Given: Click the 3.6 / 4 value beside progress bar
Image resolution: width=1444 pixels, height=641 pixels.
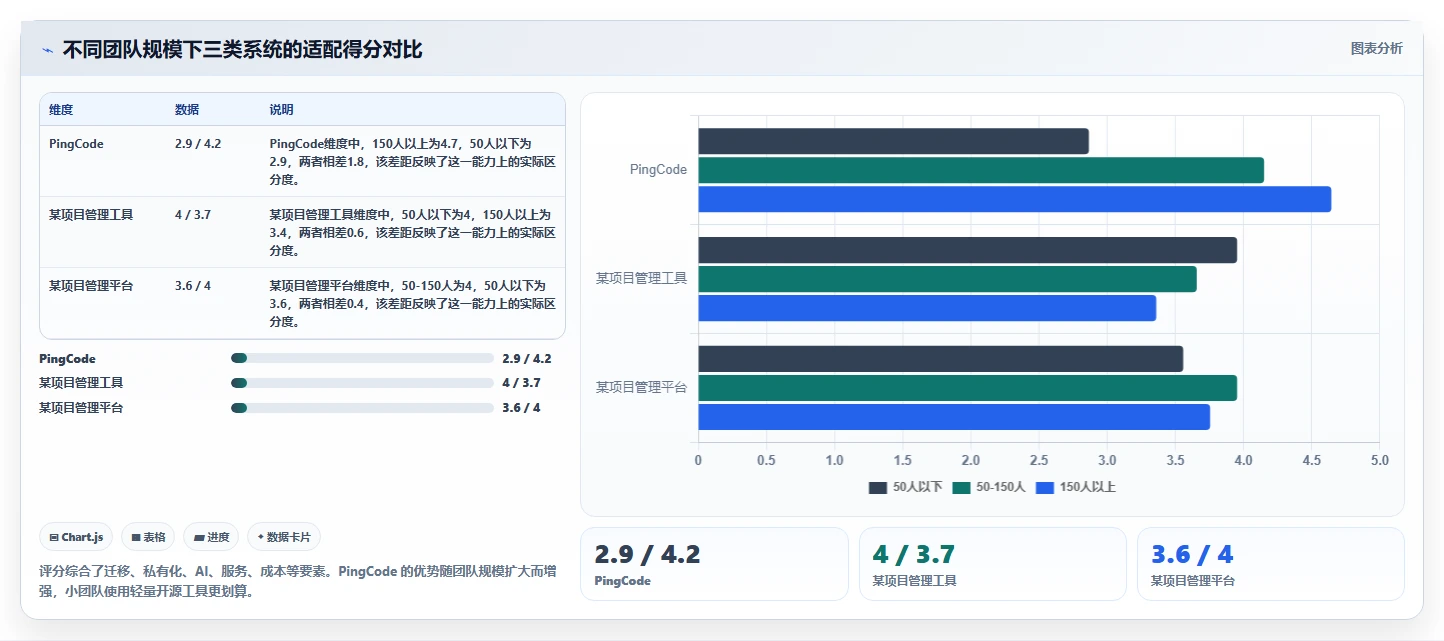Looking at the screenshot, I should tap(521, 407).
